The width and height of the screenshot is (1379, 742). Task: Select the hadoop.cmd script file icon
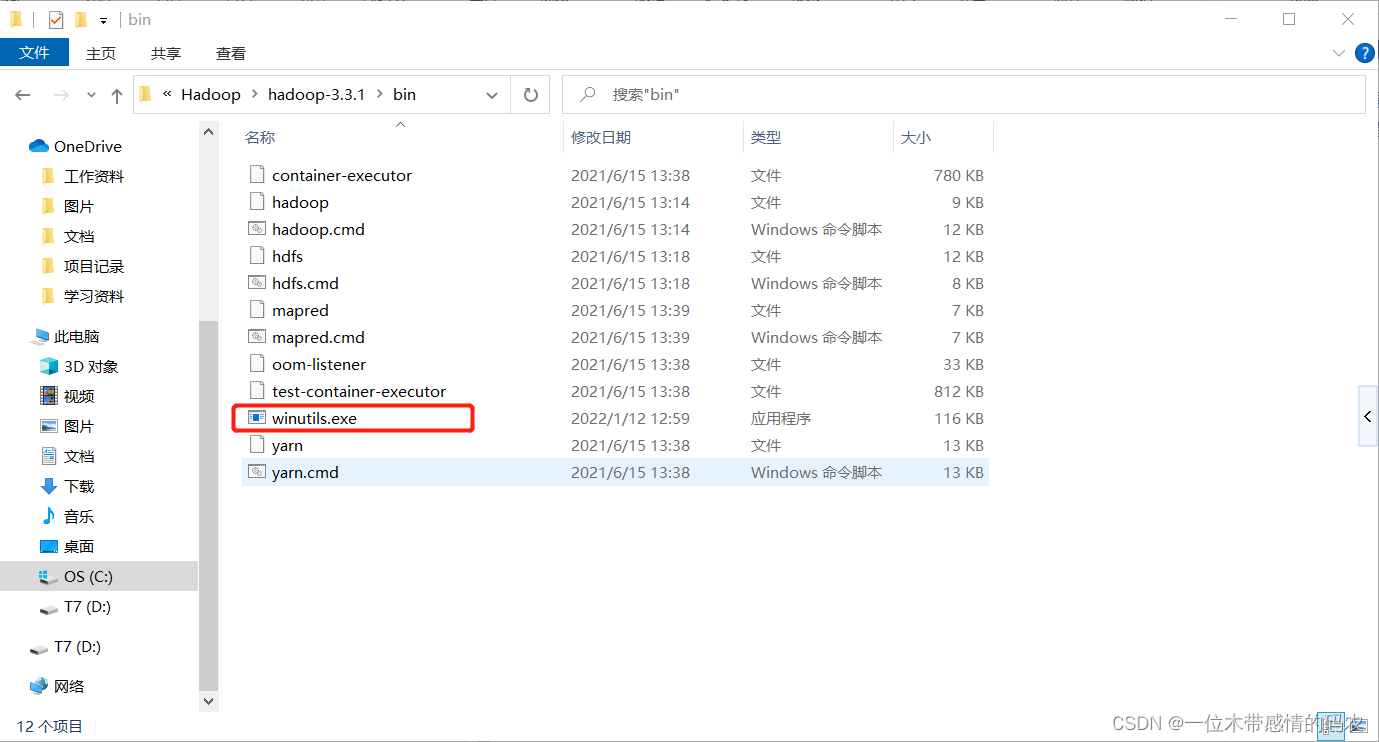click(x=257, y=229)
